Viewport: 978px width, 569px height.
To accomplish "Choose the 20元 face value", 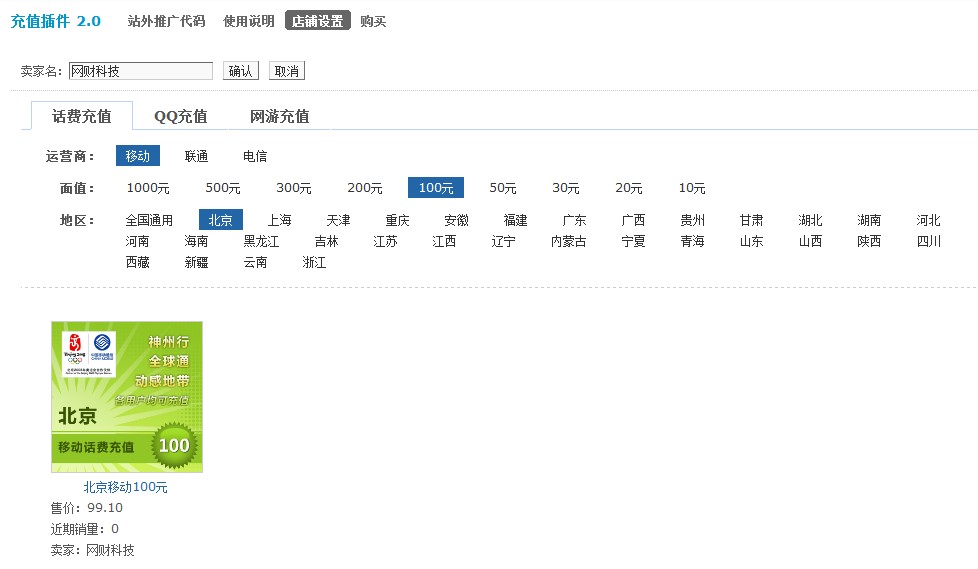I will pyautogui.click(x=629, y=188).
